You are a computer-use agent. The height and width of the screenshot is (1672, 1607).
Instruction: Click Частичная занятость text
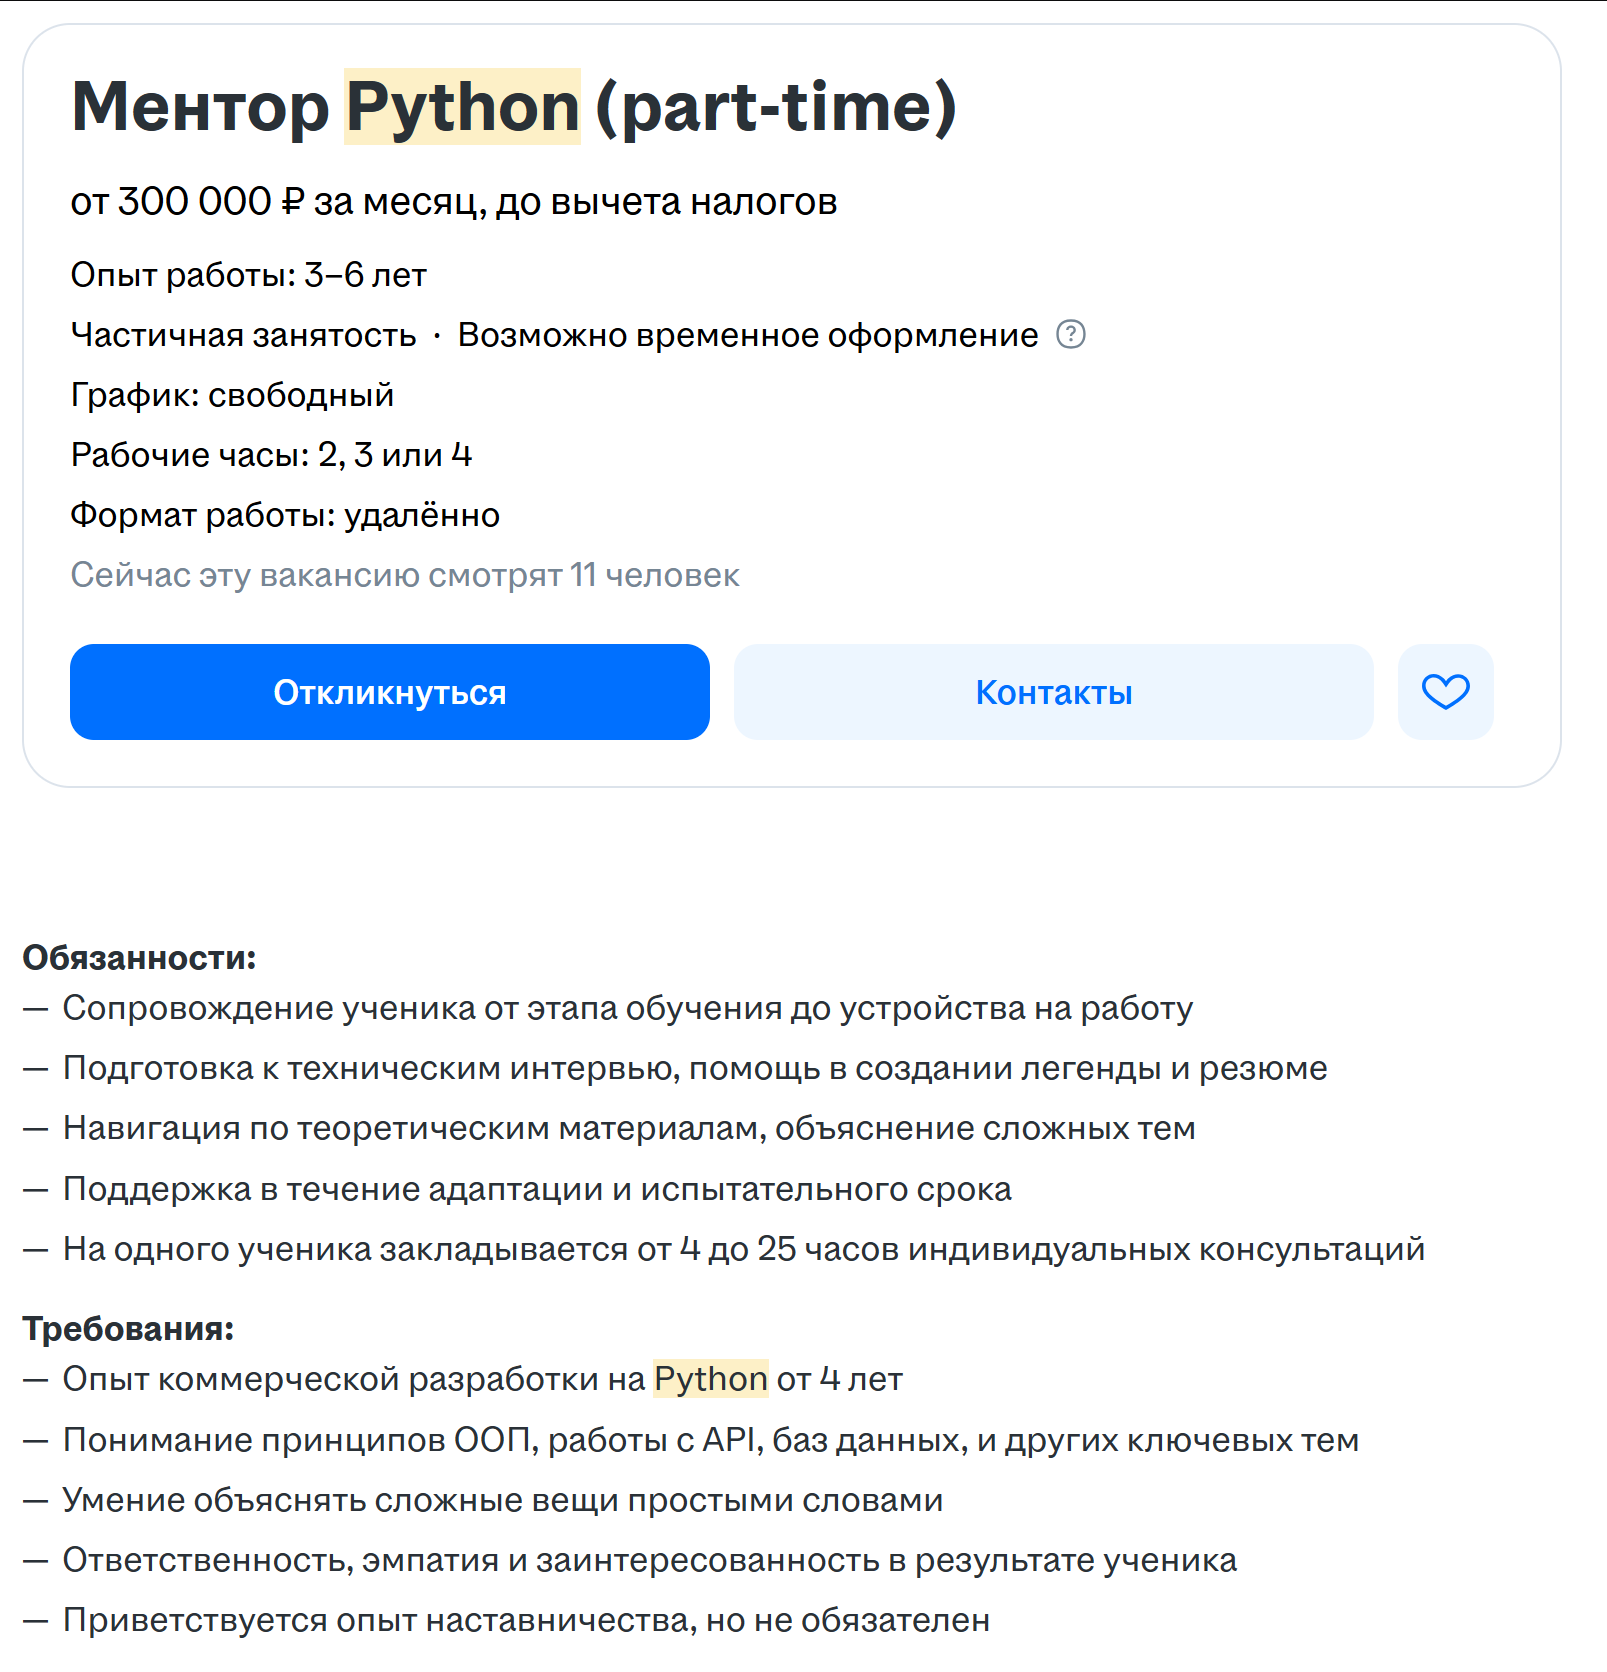(x=243, y=335)
